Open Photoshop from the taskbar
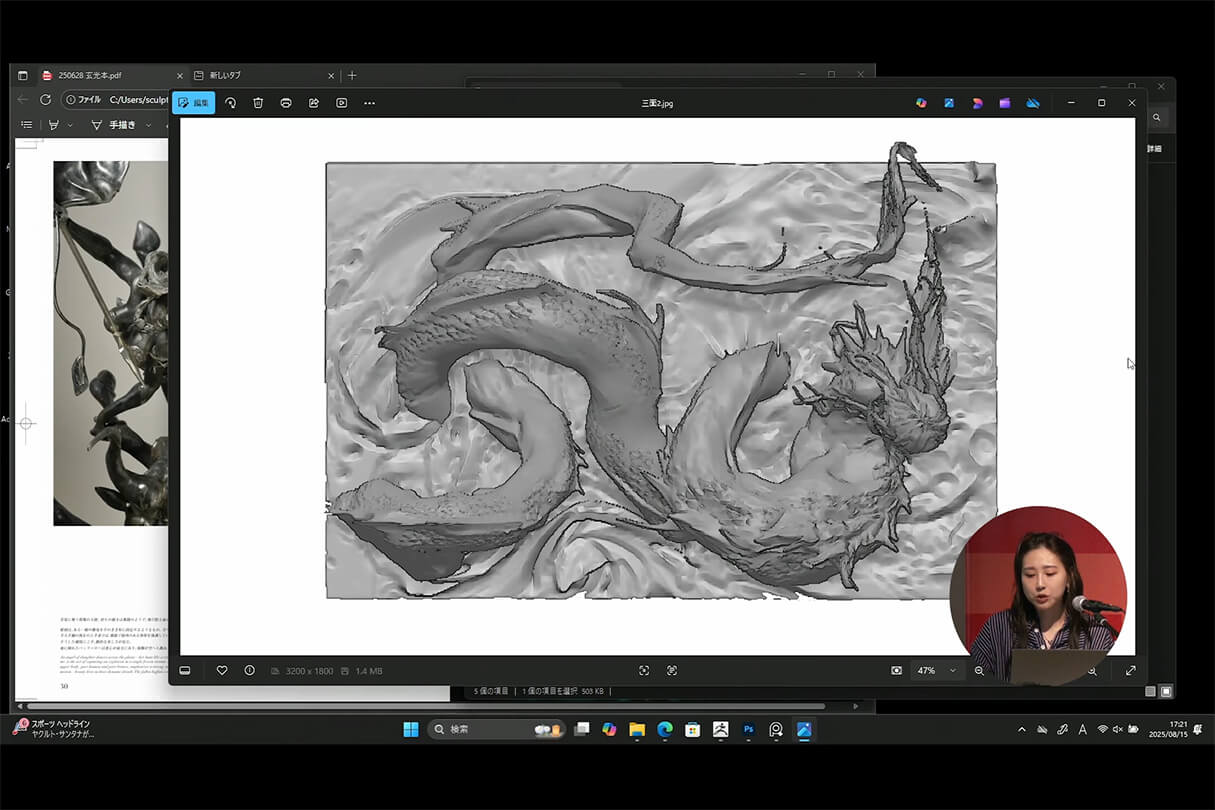 click(x=748, y=730)
